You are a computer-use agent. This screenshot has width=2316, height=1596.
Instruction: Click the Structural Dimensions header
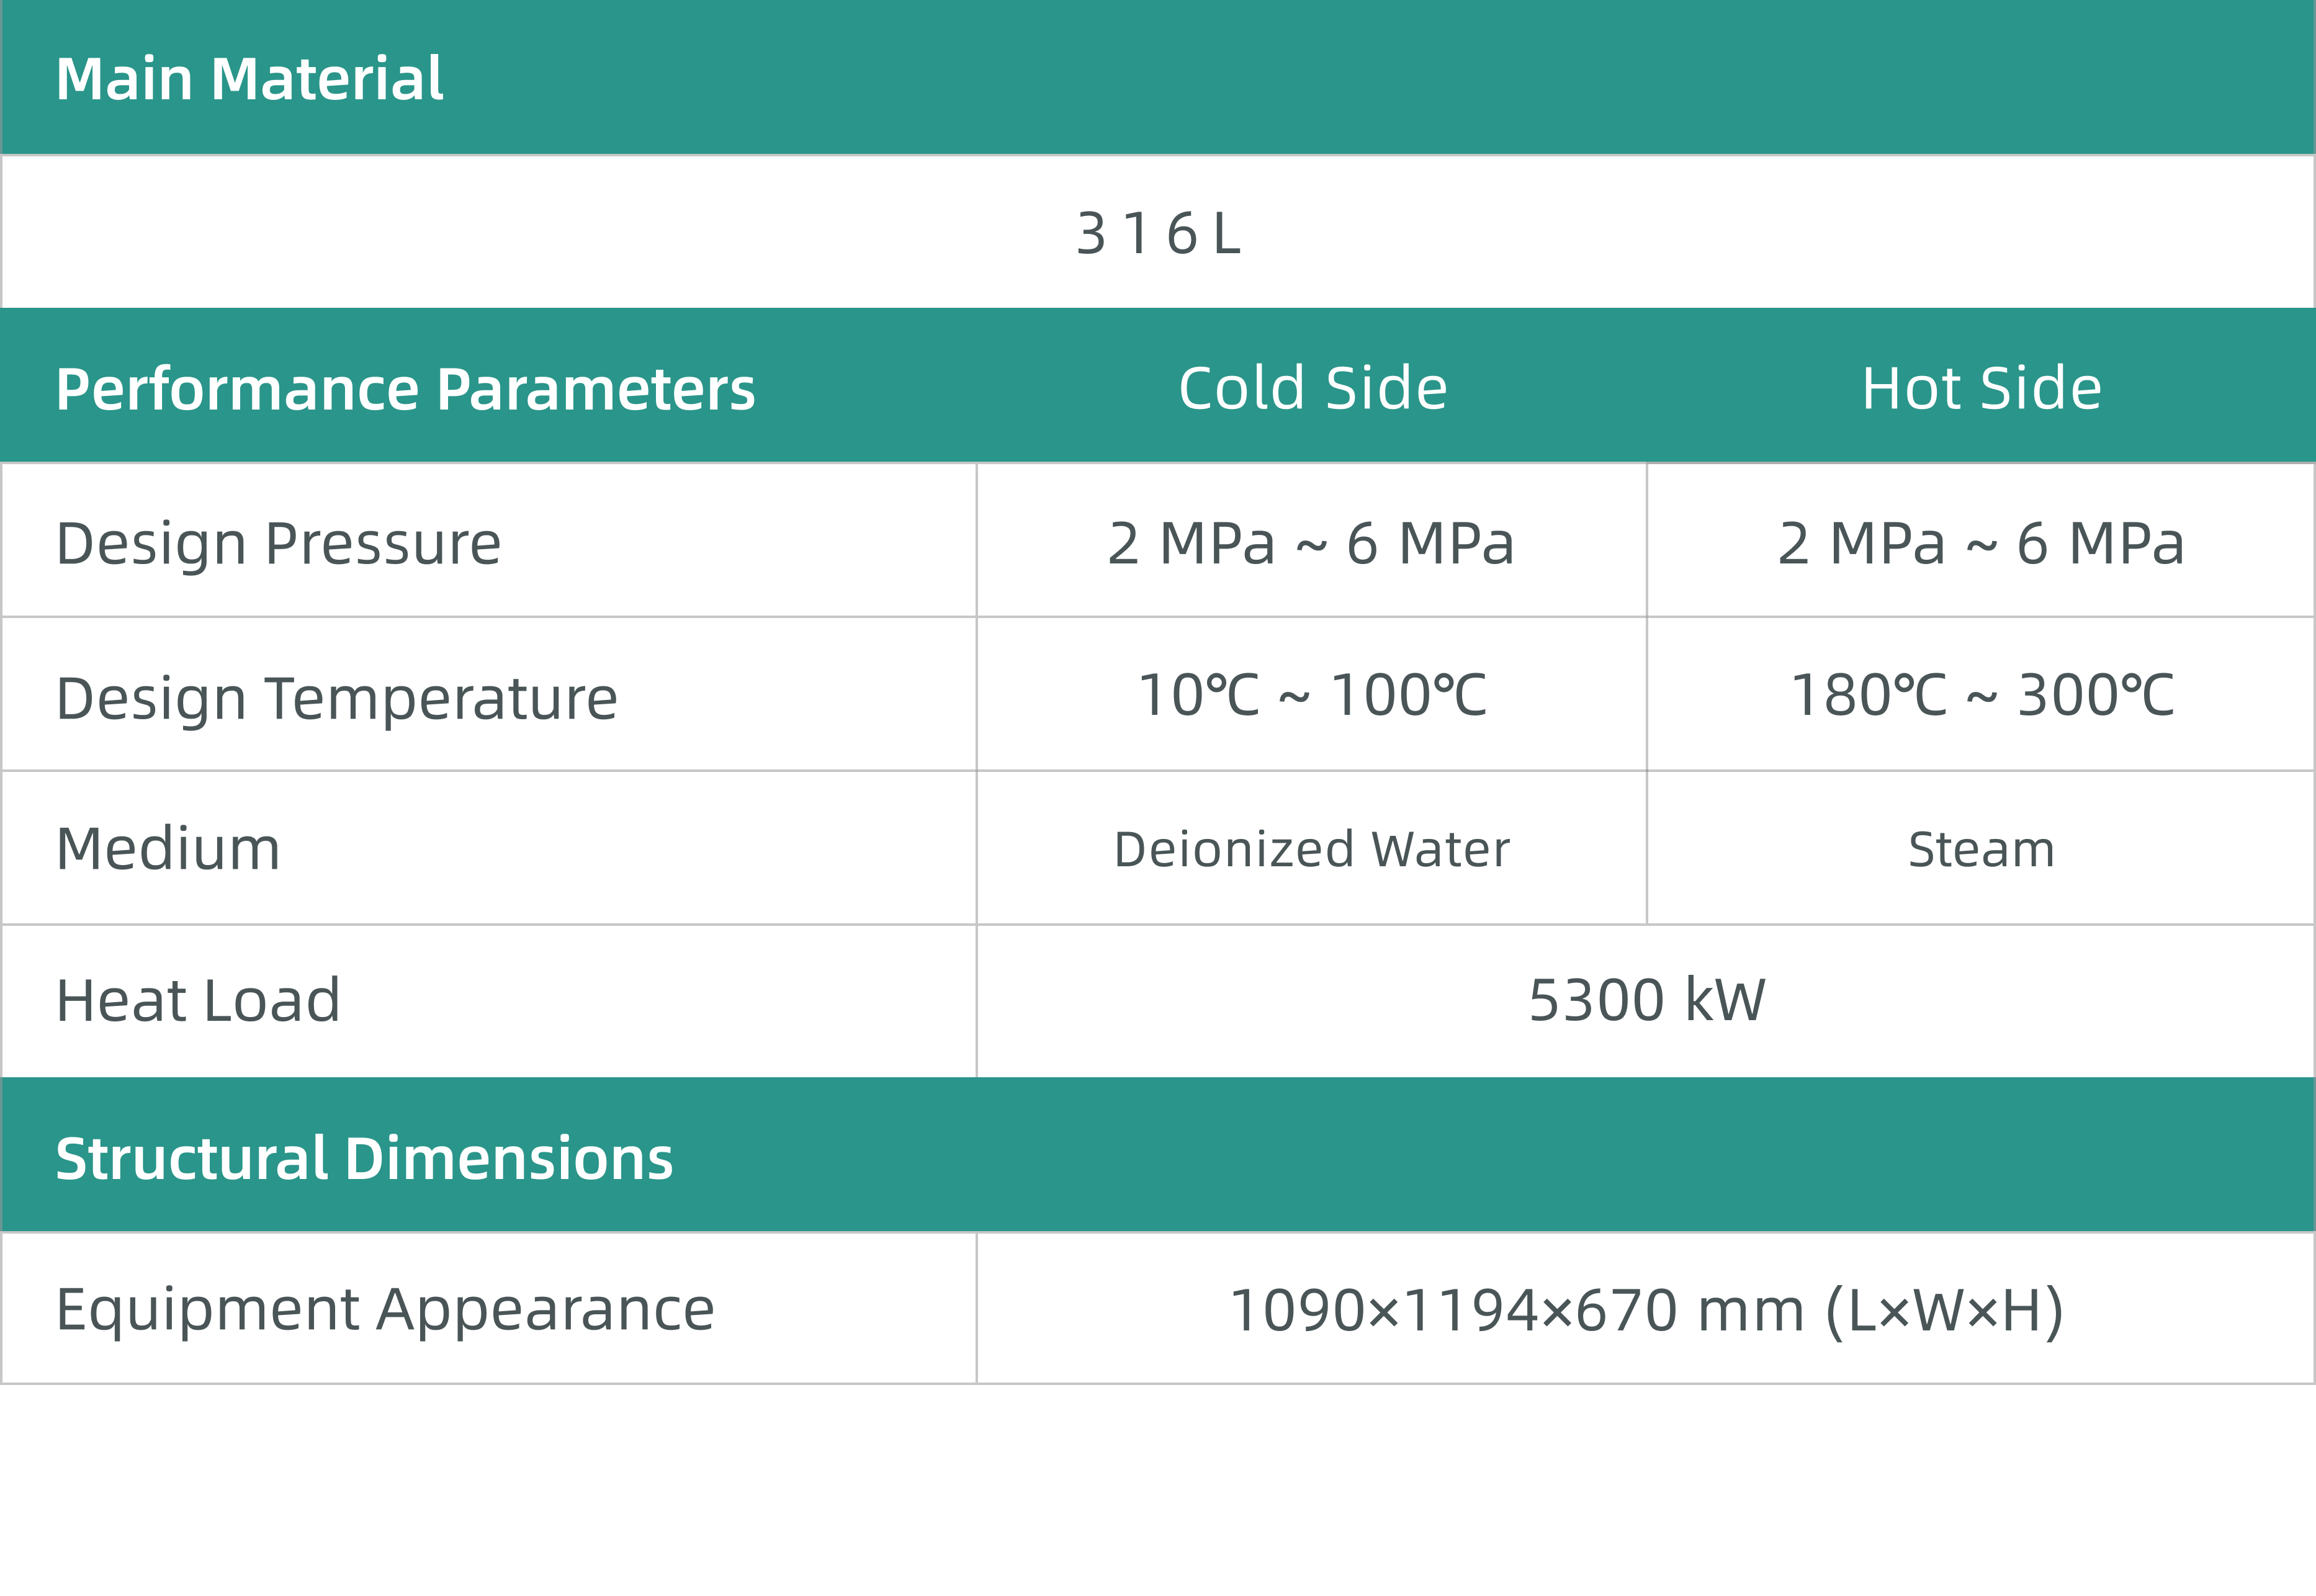click(x=364, y=1158)
